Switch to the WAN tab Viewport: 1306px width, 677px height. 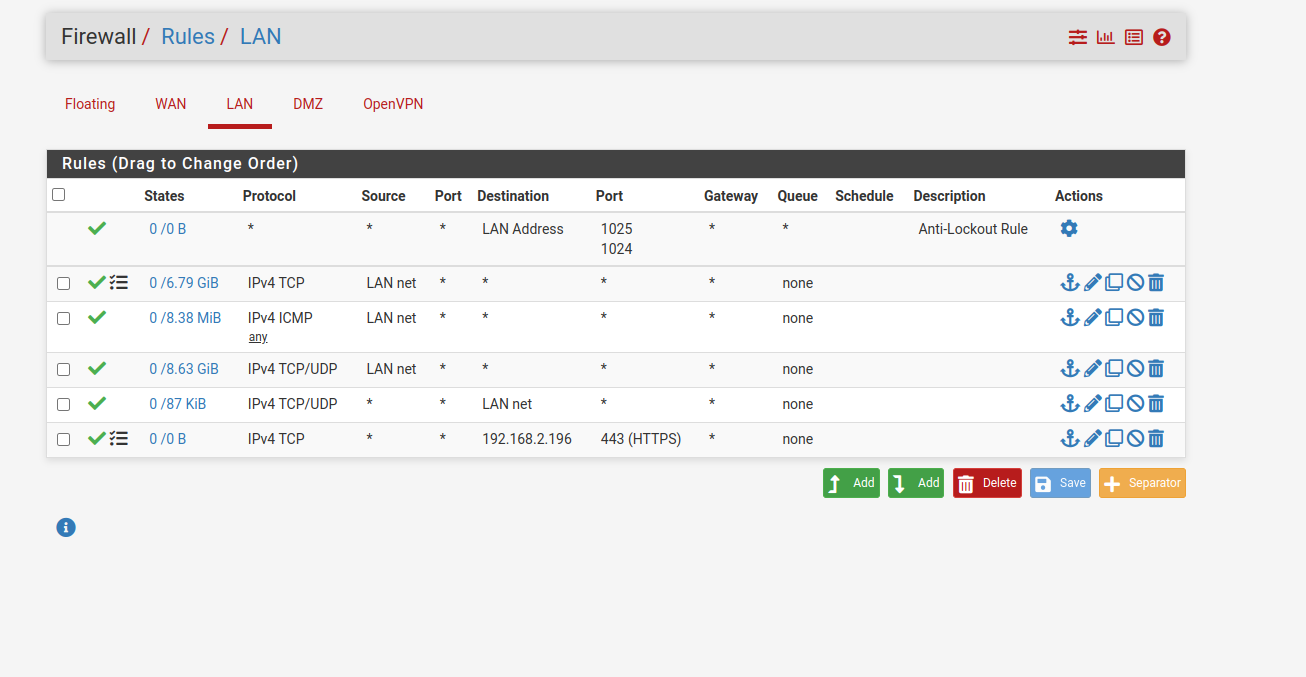(x=170, y=104)
